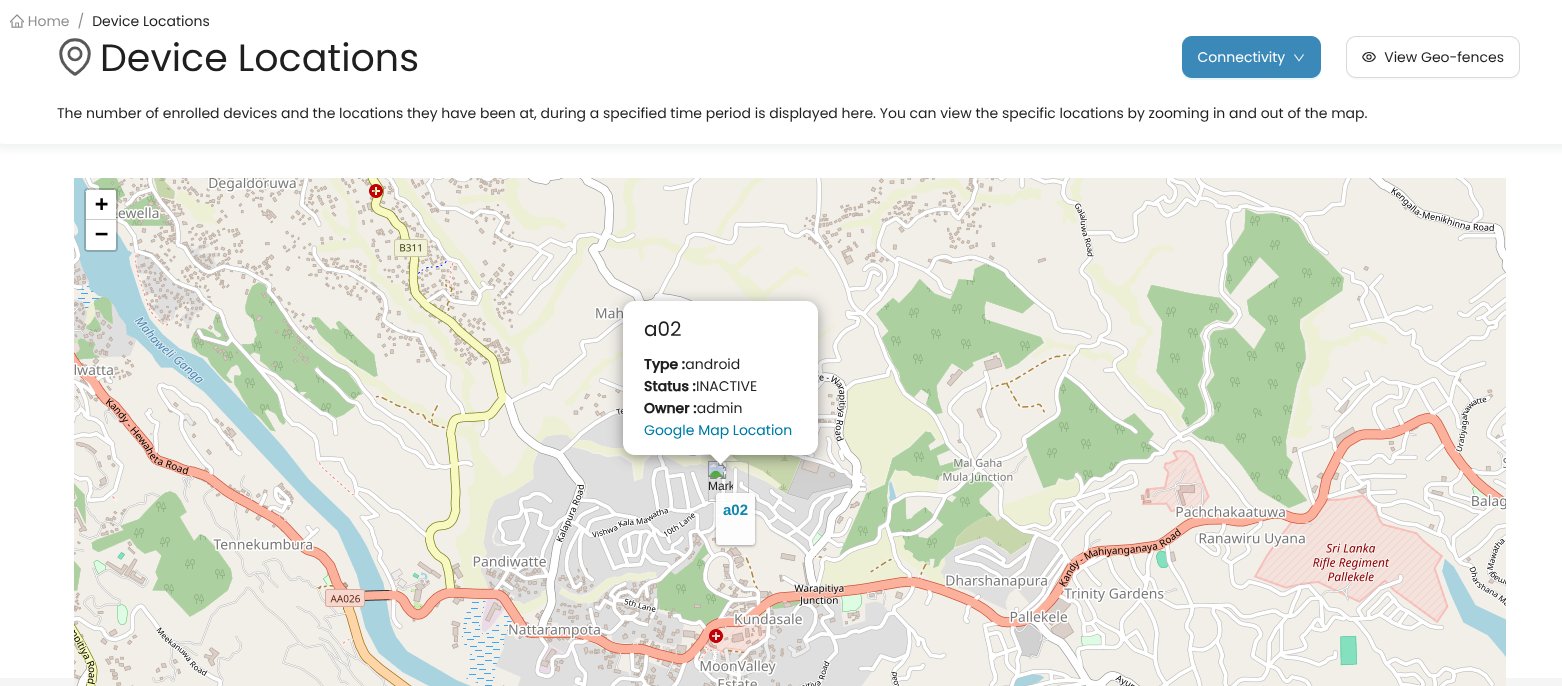Click the AA026 road shield label
This screenshot has height=686, width=1562.
pyautogui.click(x=344, y=599)
